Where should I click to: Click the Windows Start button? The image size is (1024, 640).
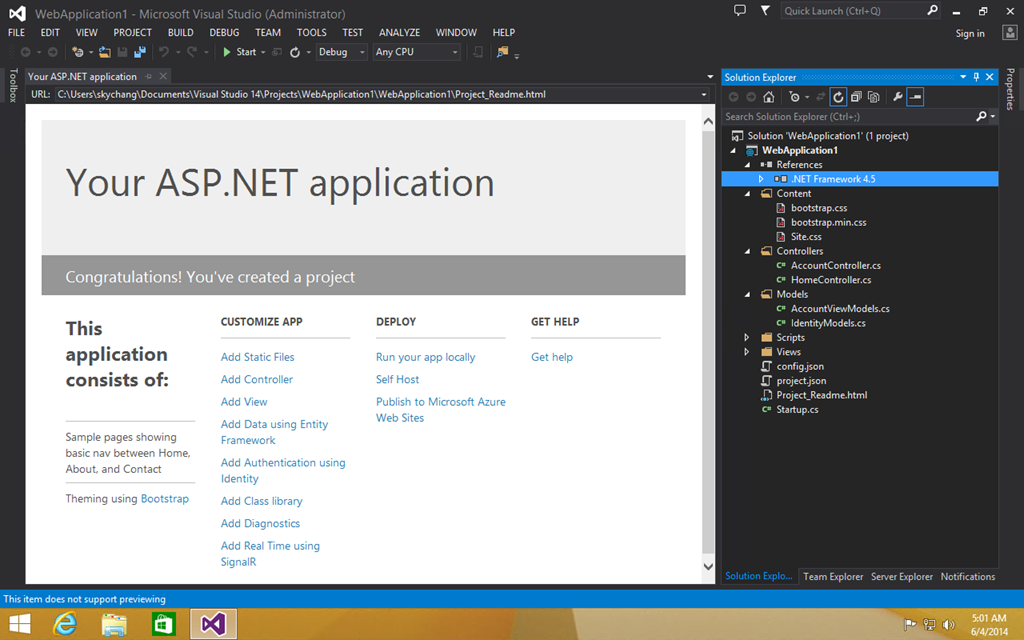pyautogui.click(x=20, y=624)
